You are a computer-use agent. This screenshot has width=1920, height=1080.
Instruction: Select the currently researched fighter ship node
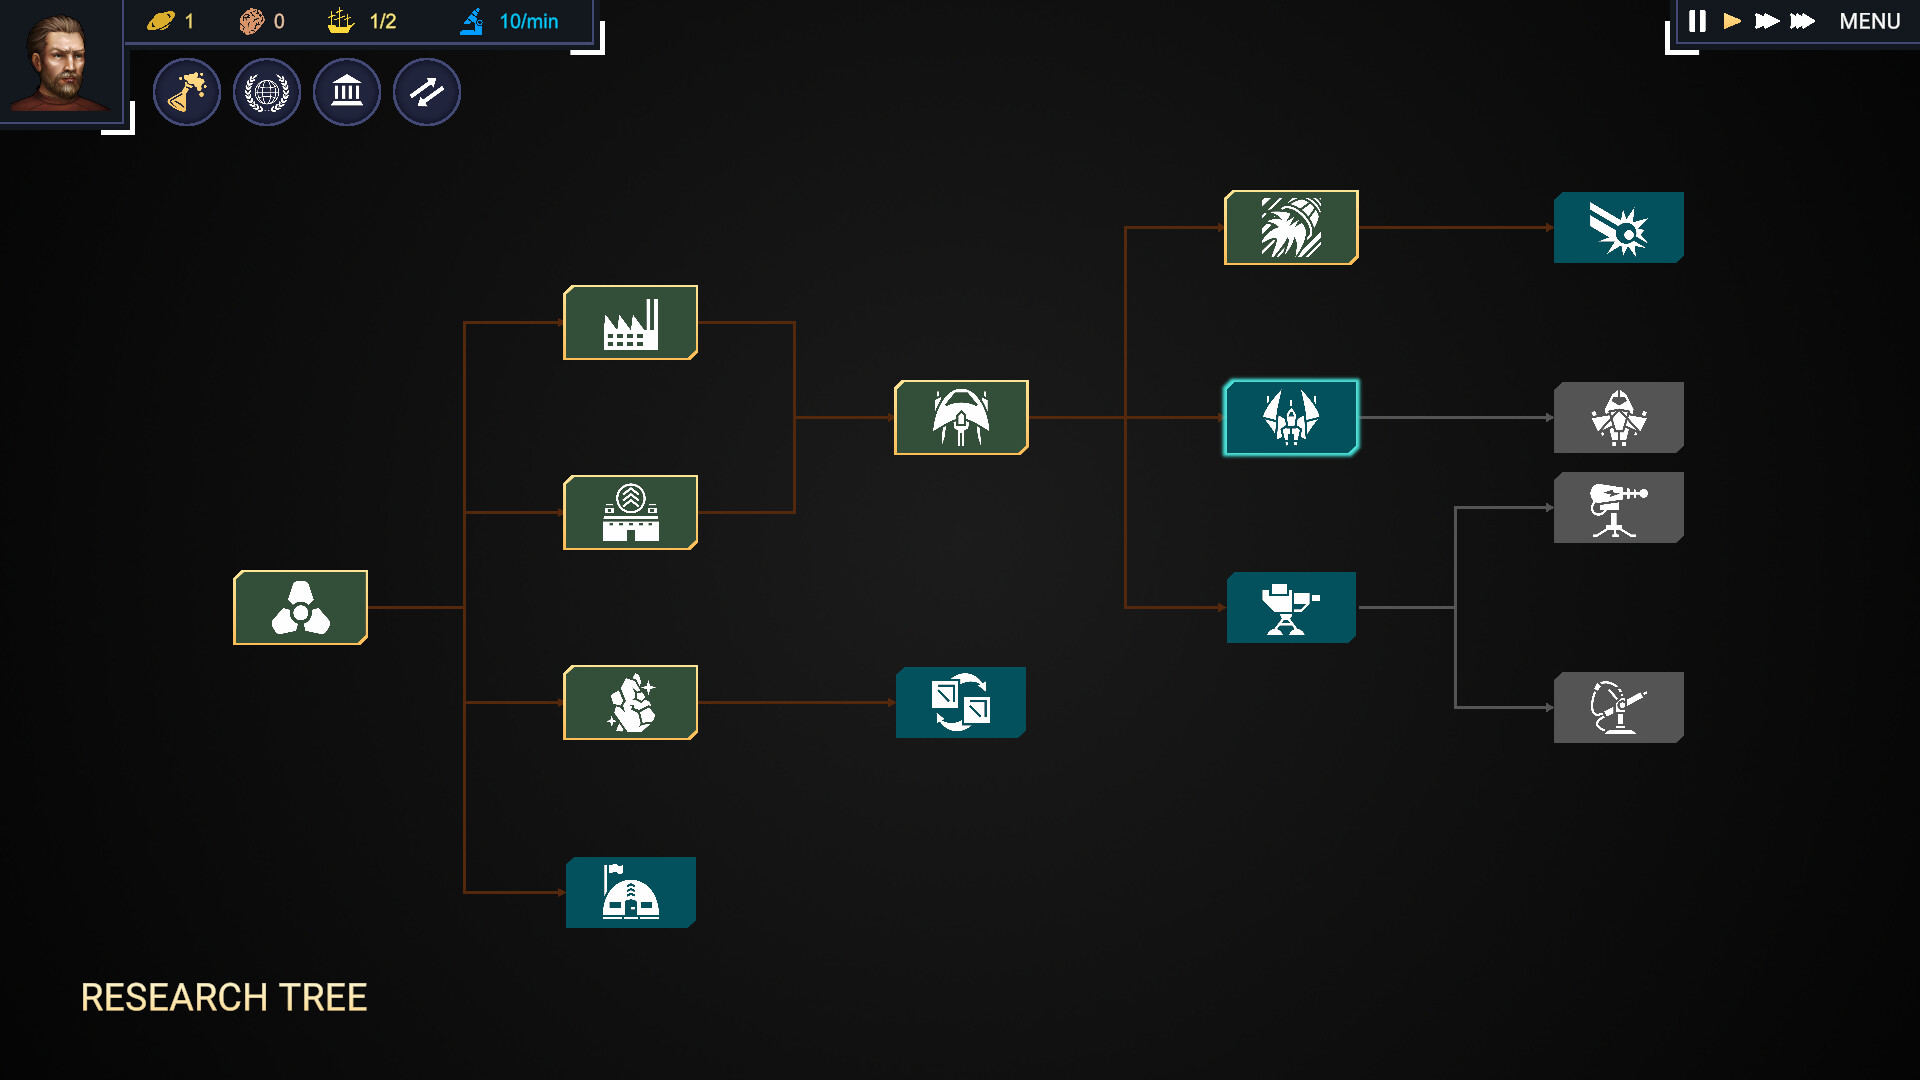(x=1291, y=418)
